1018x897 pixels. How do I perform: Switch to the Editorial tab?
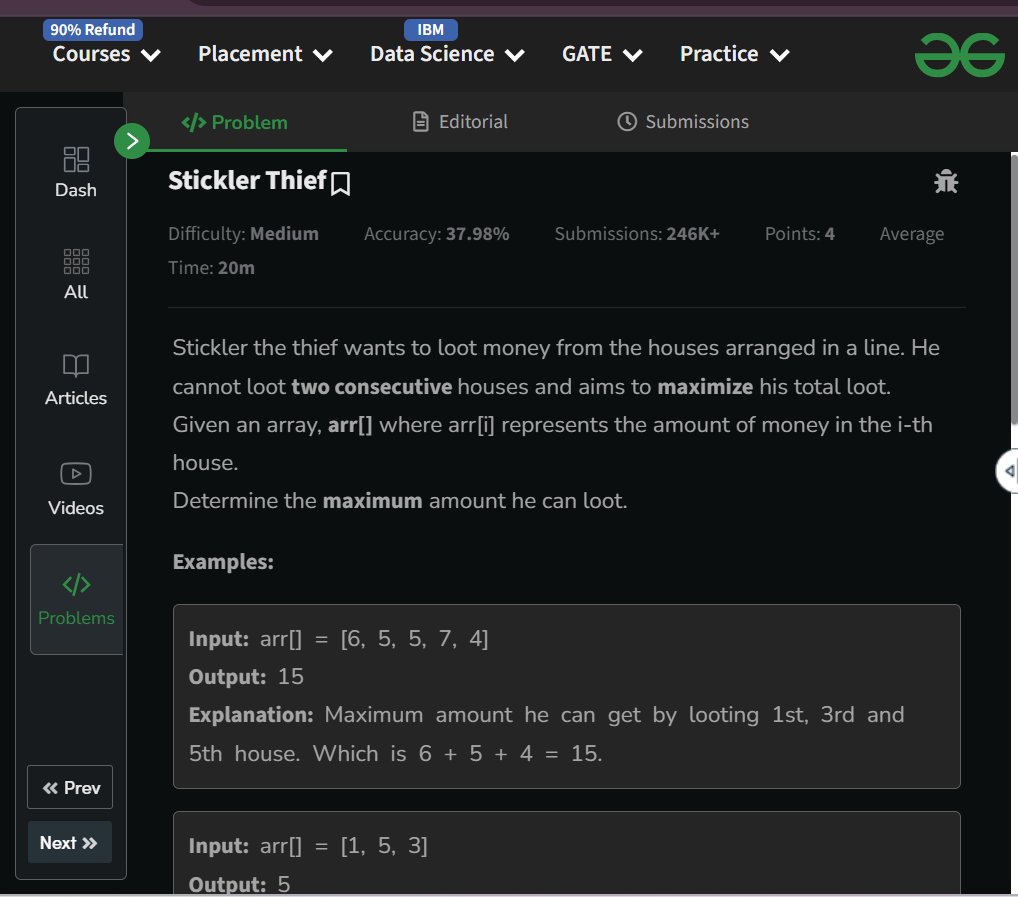[x=460, y=121]
